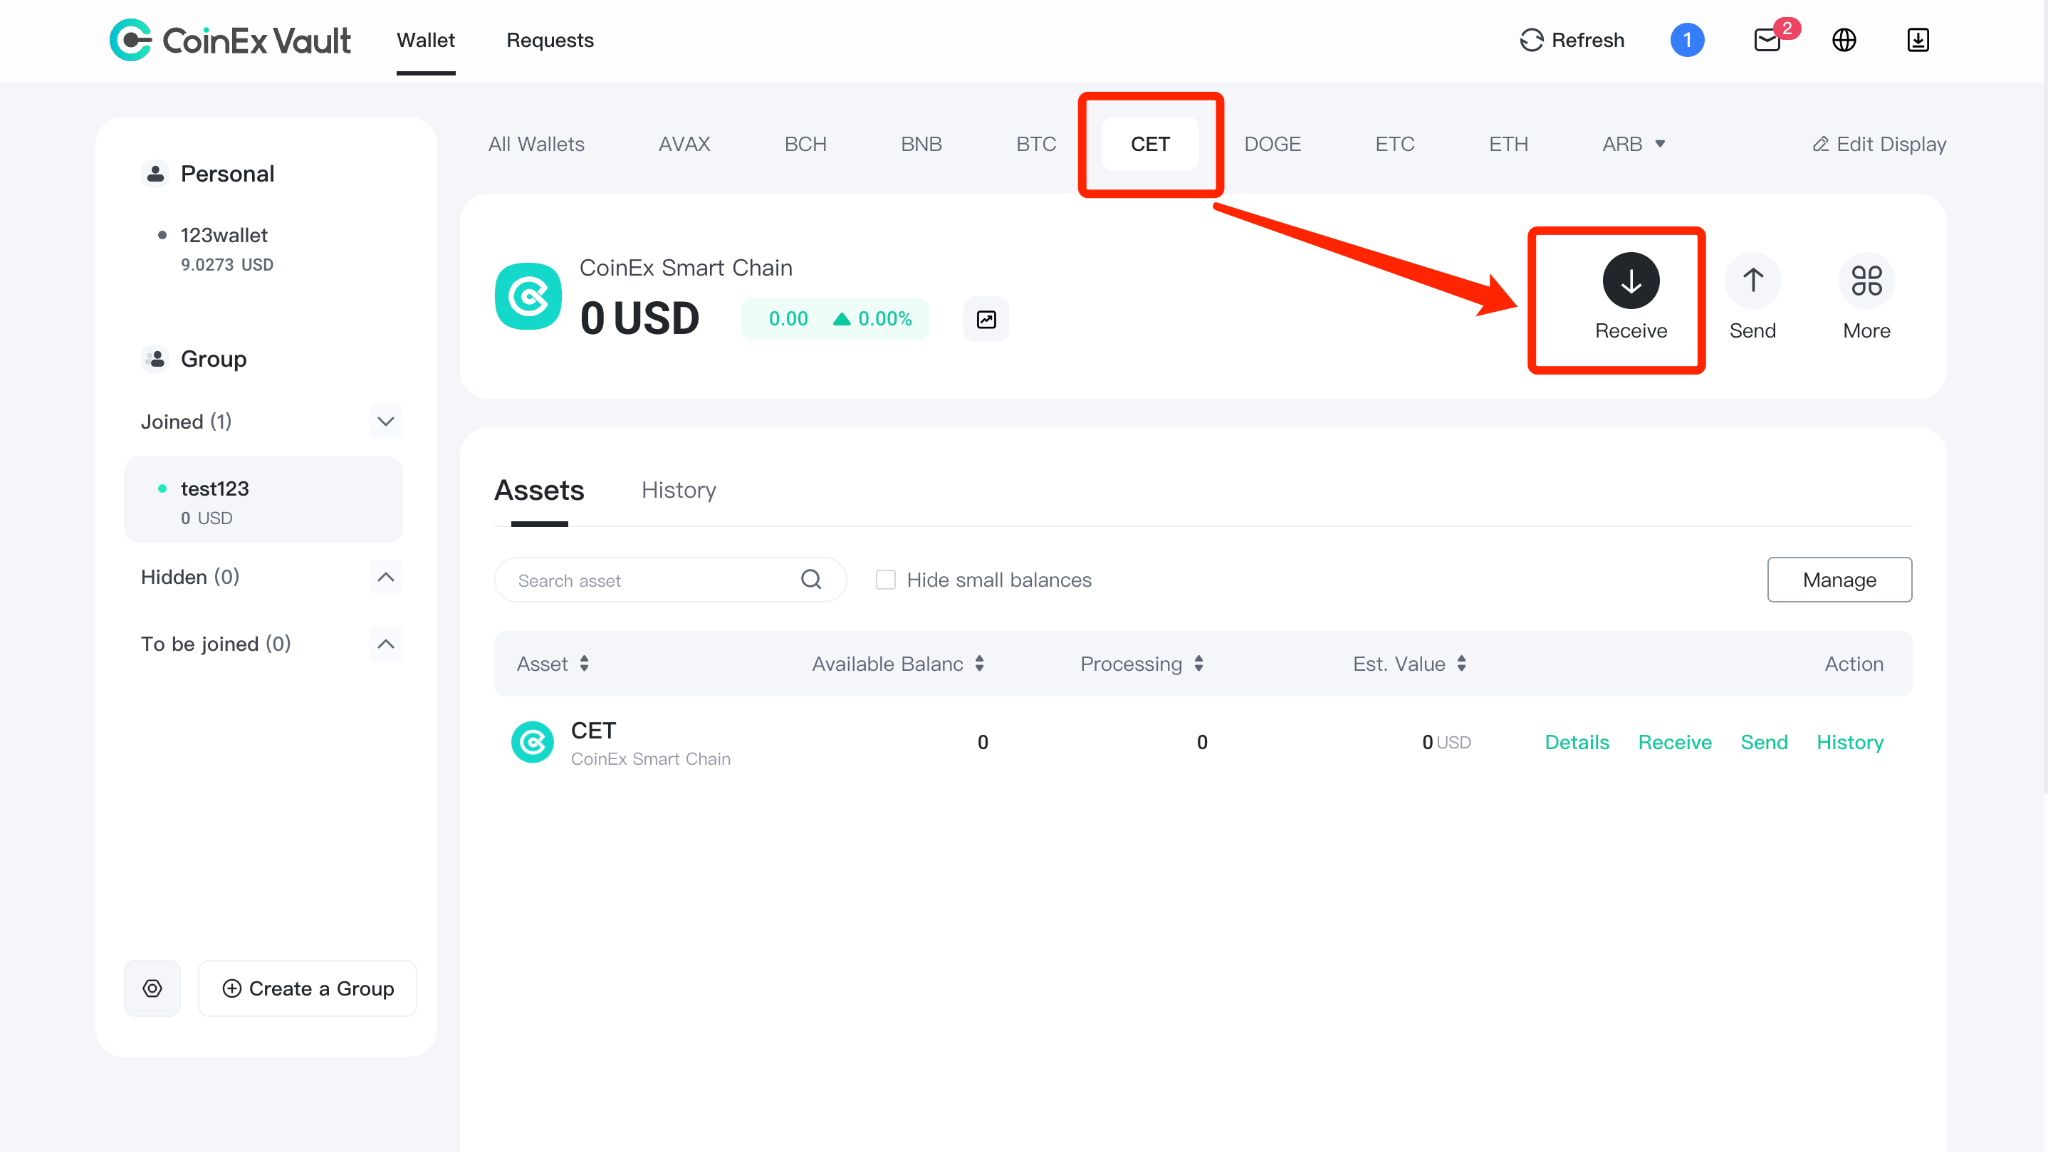
Task: Select the BNB chain tab
Action: (921, 144)
